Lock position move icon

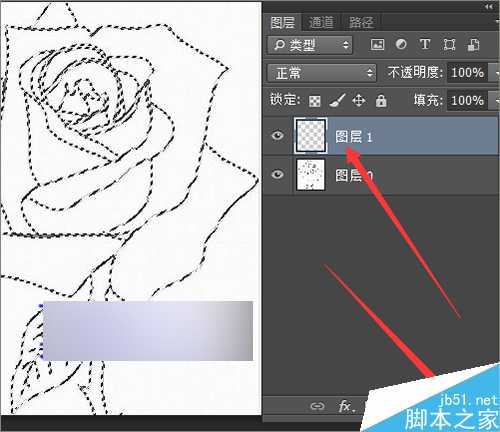pyautogui.click(x=359, y=100)
